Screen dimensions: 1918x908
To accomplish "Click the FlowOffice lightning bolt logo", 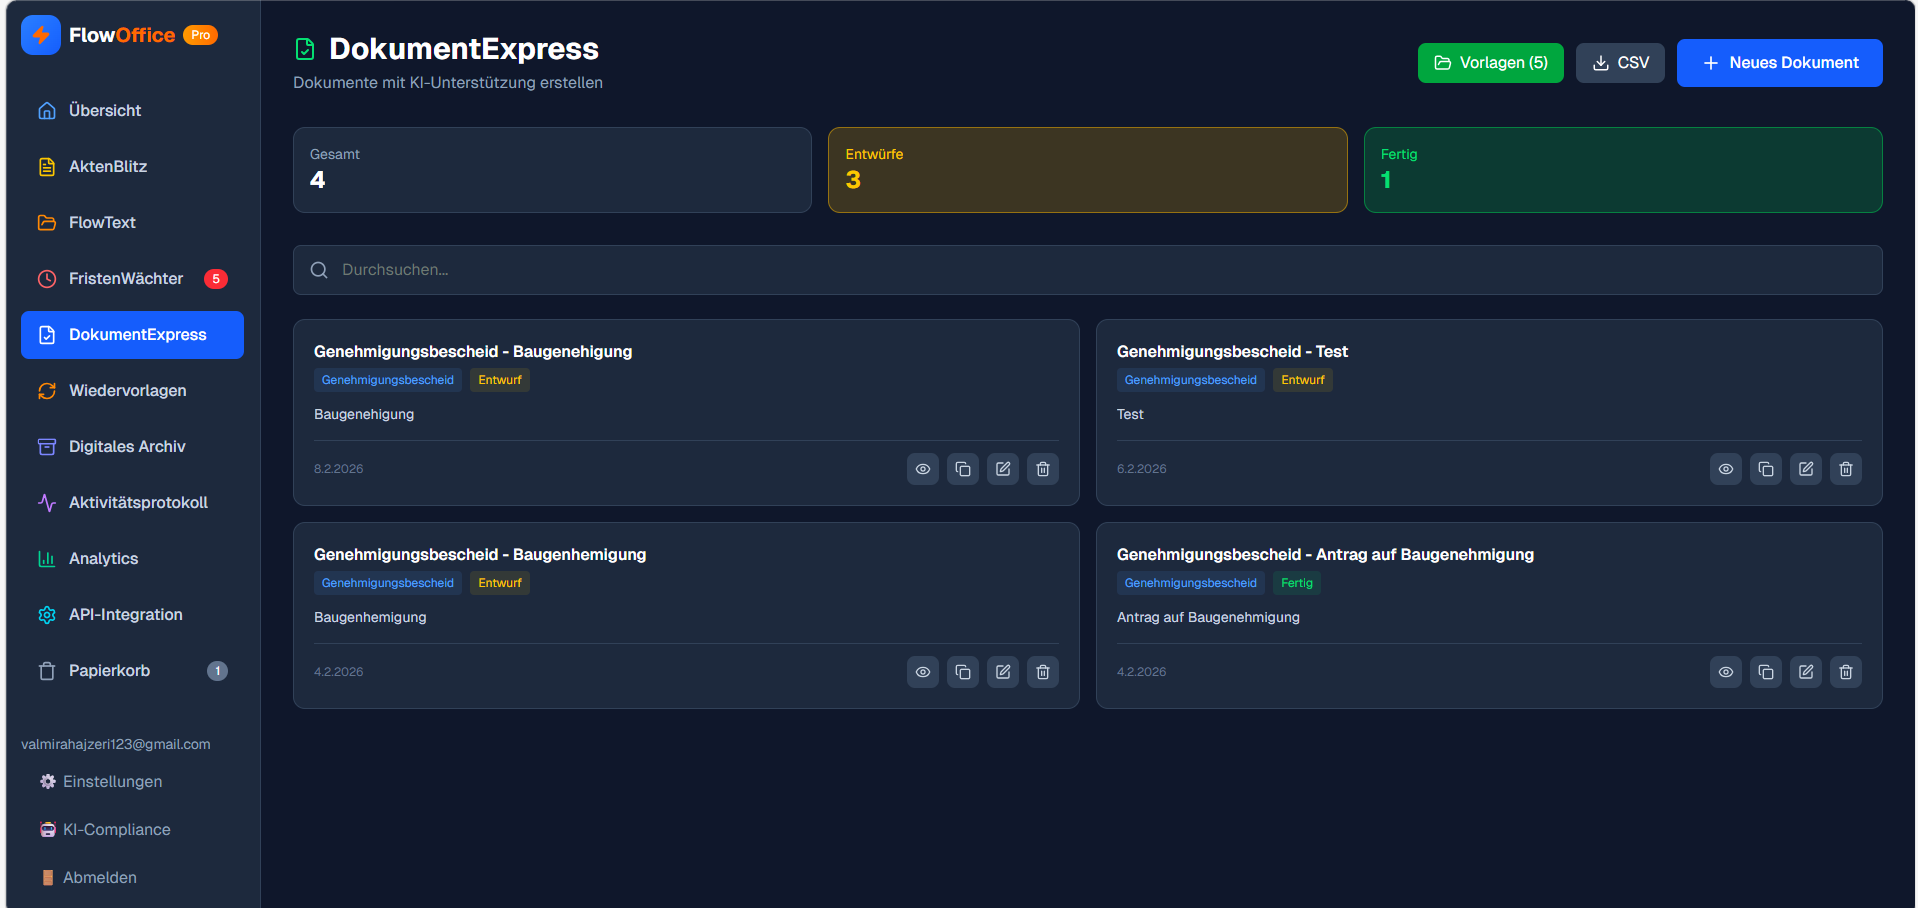I will point(40,34).
